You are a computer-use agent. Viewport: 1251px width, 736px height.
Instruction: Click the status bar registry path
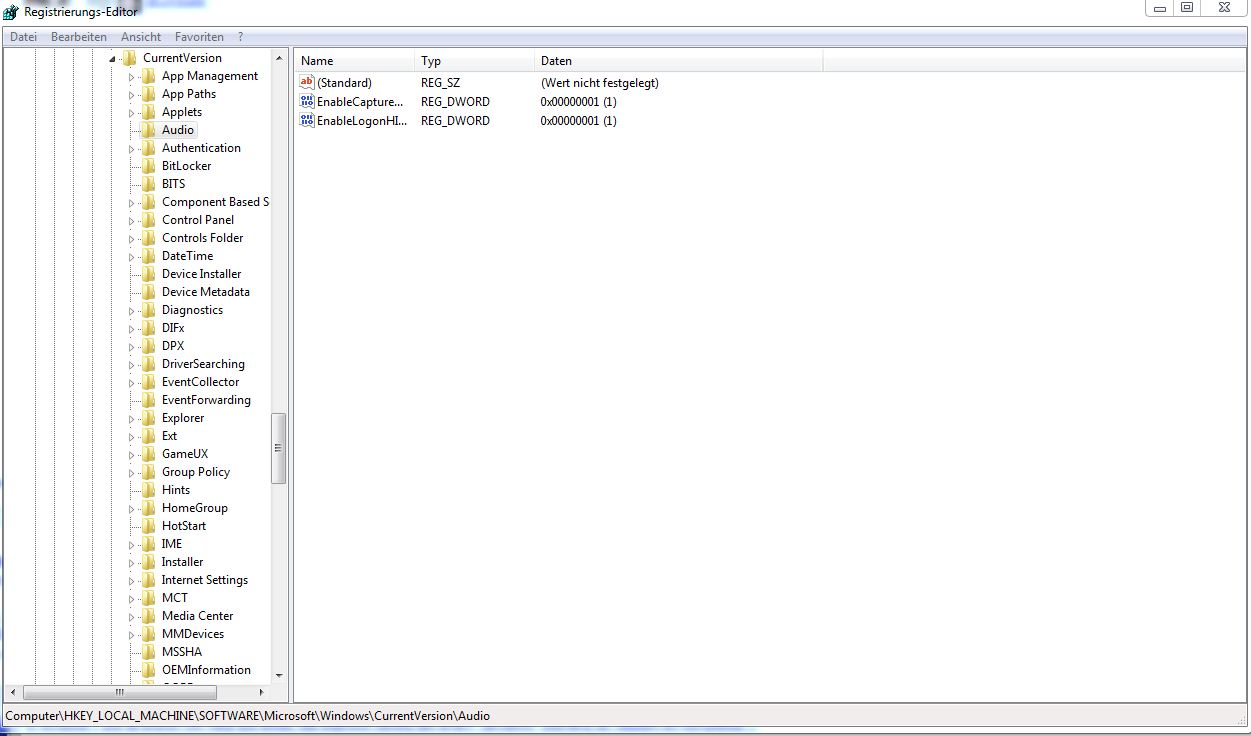coord(248,715)
